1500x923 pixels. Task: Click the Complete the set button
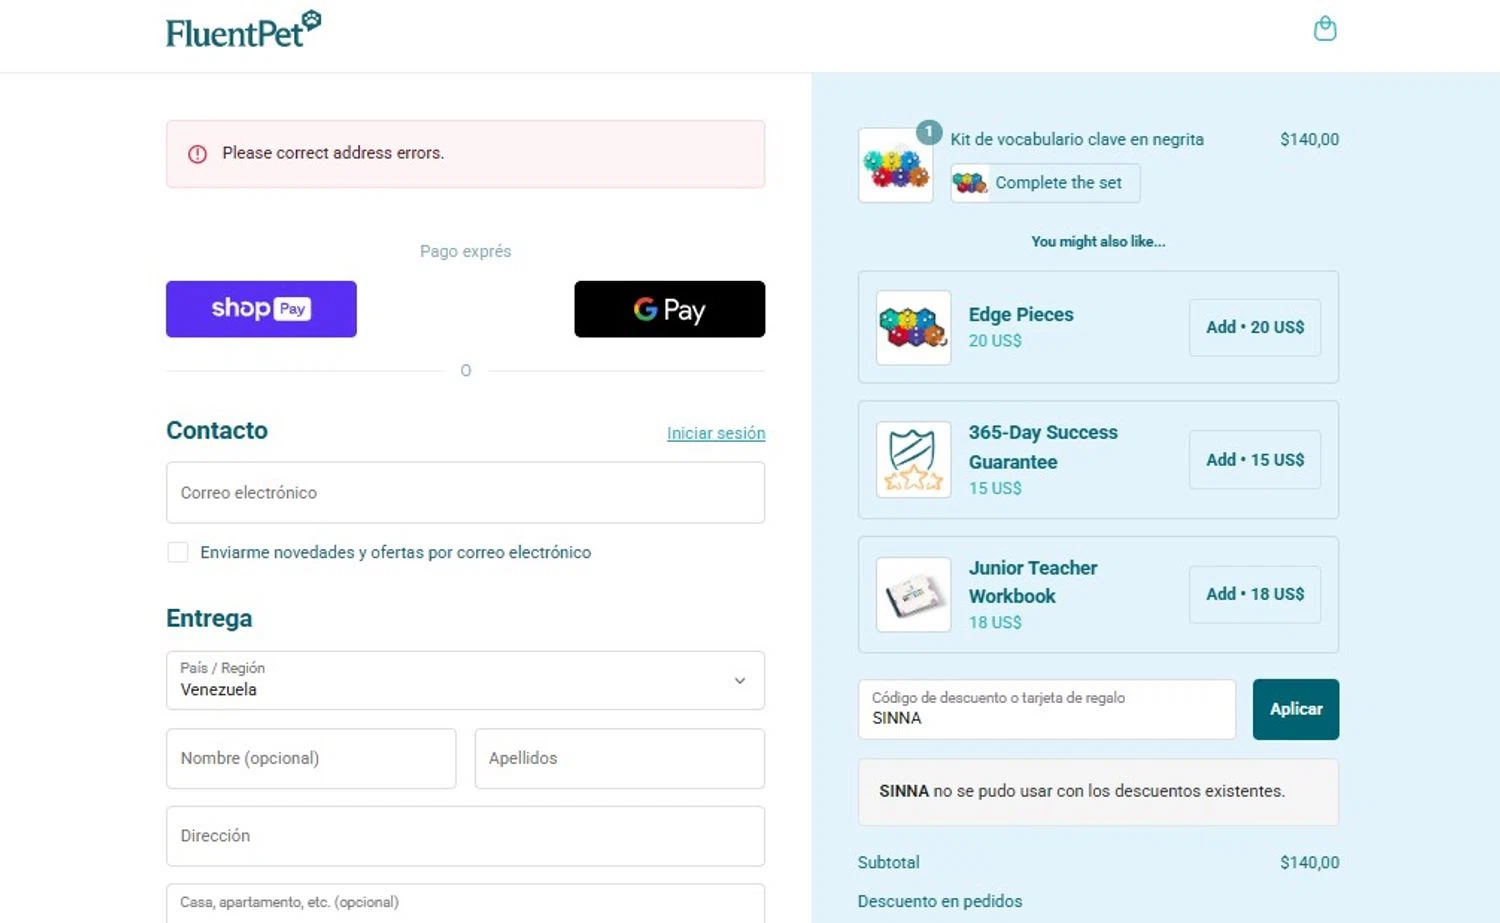(1045, 183)
